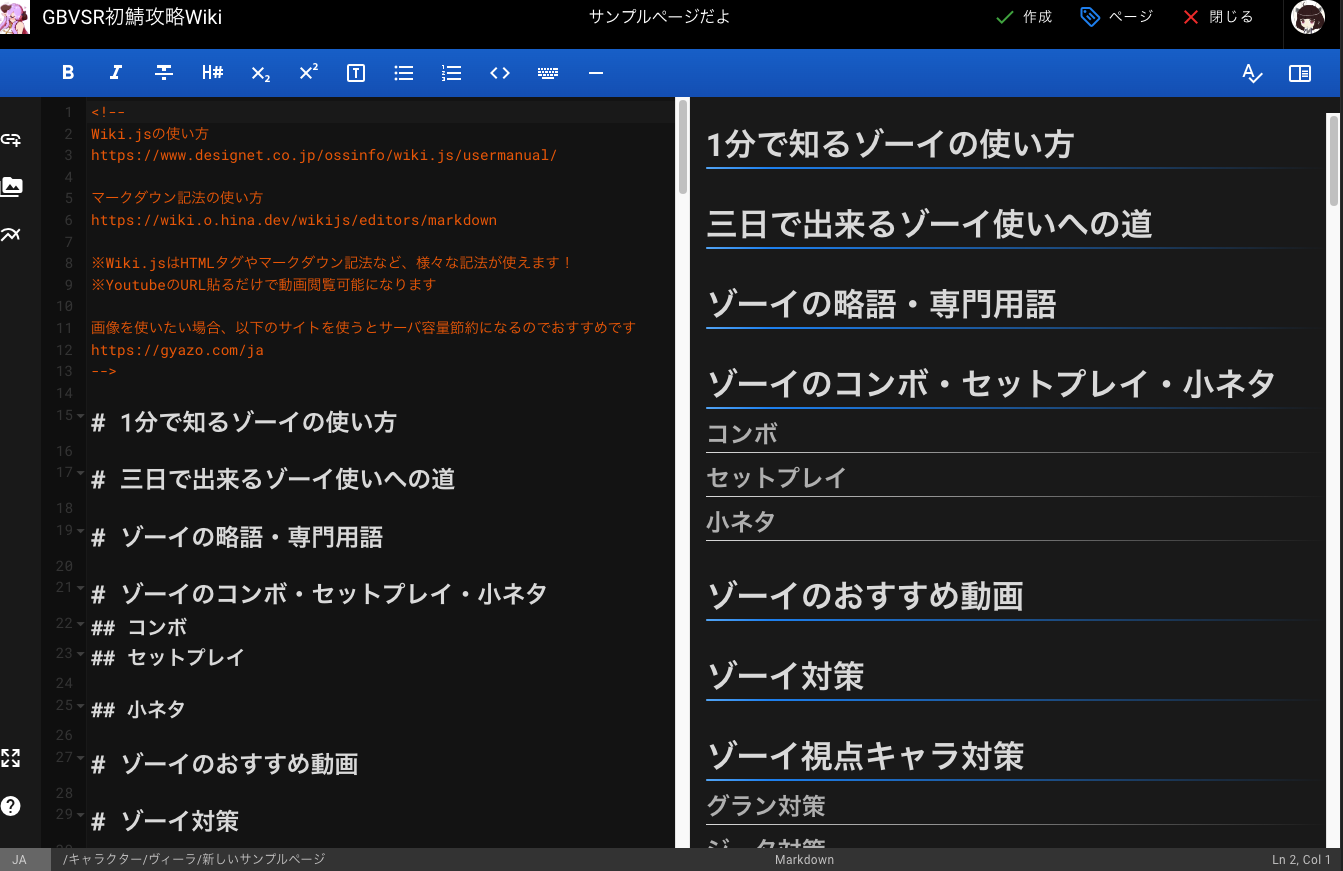Viewport: 1343px width, 871px height.
Task: Collapse the heading fold at line 15
Action: click(79, 416)
